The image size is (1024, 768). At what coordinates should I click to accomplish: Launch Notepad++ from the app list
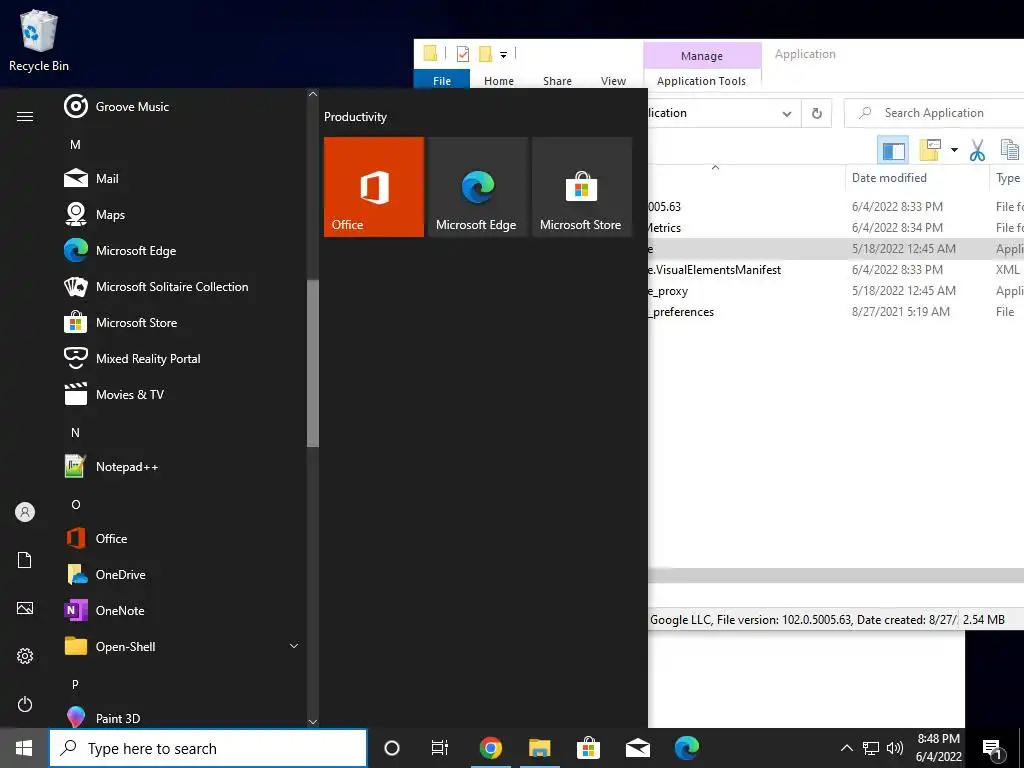pyautogui.click(x=183, y=466)
